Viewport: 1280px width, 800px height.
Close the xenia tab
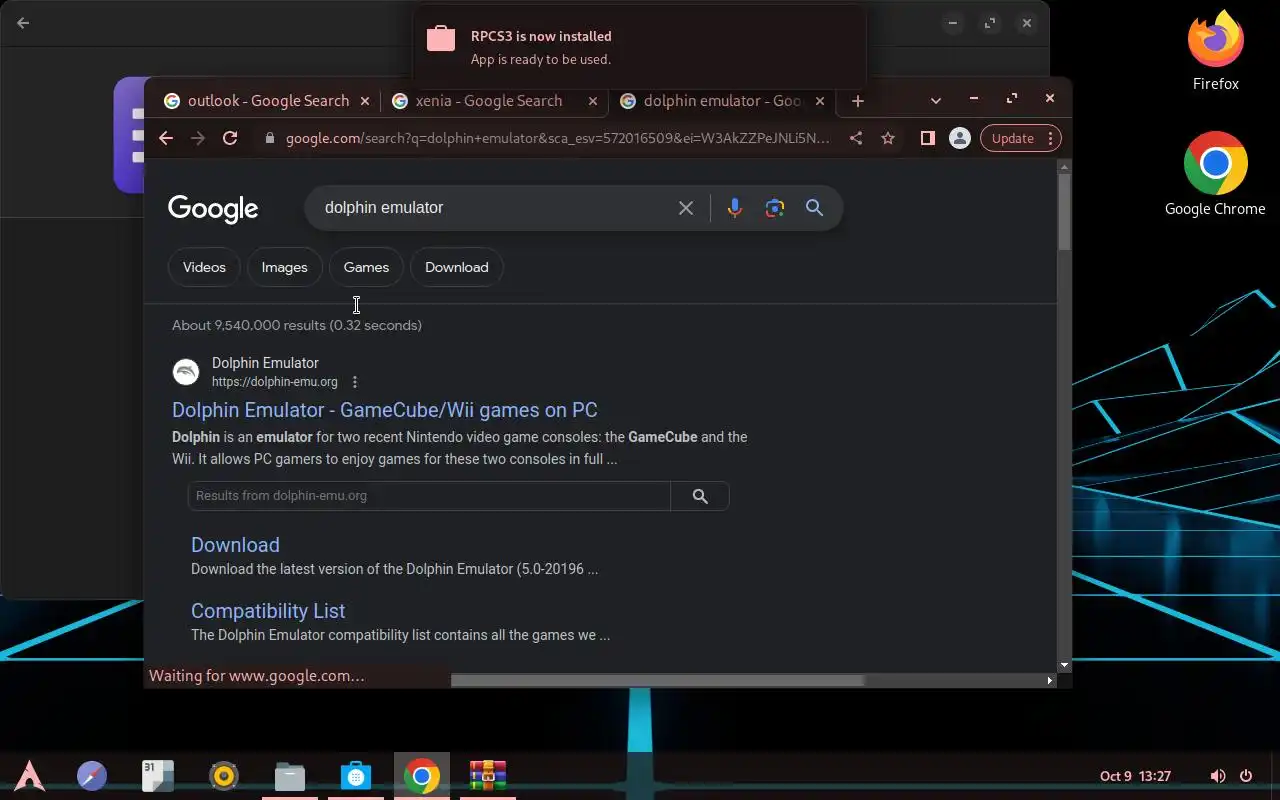593,101
